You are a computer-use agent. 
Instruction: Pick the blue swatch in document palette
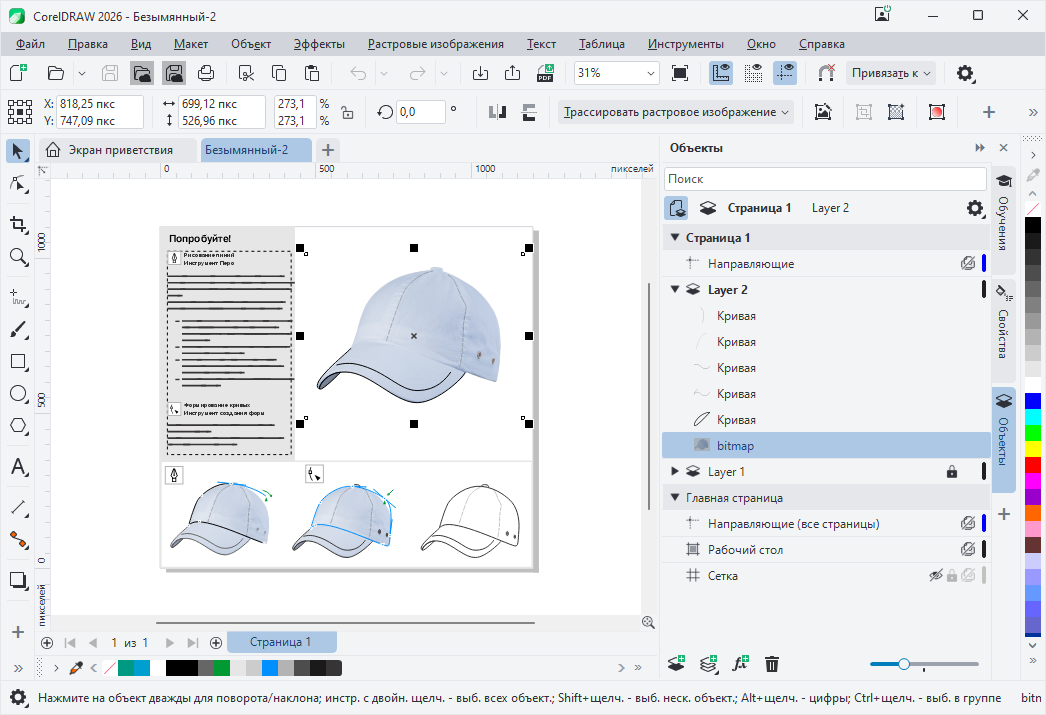[270, 668]
